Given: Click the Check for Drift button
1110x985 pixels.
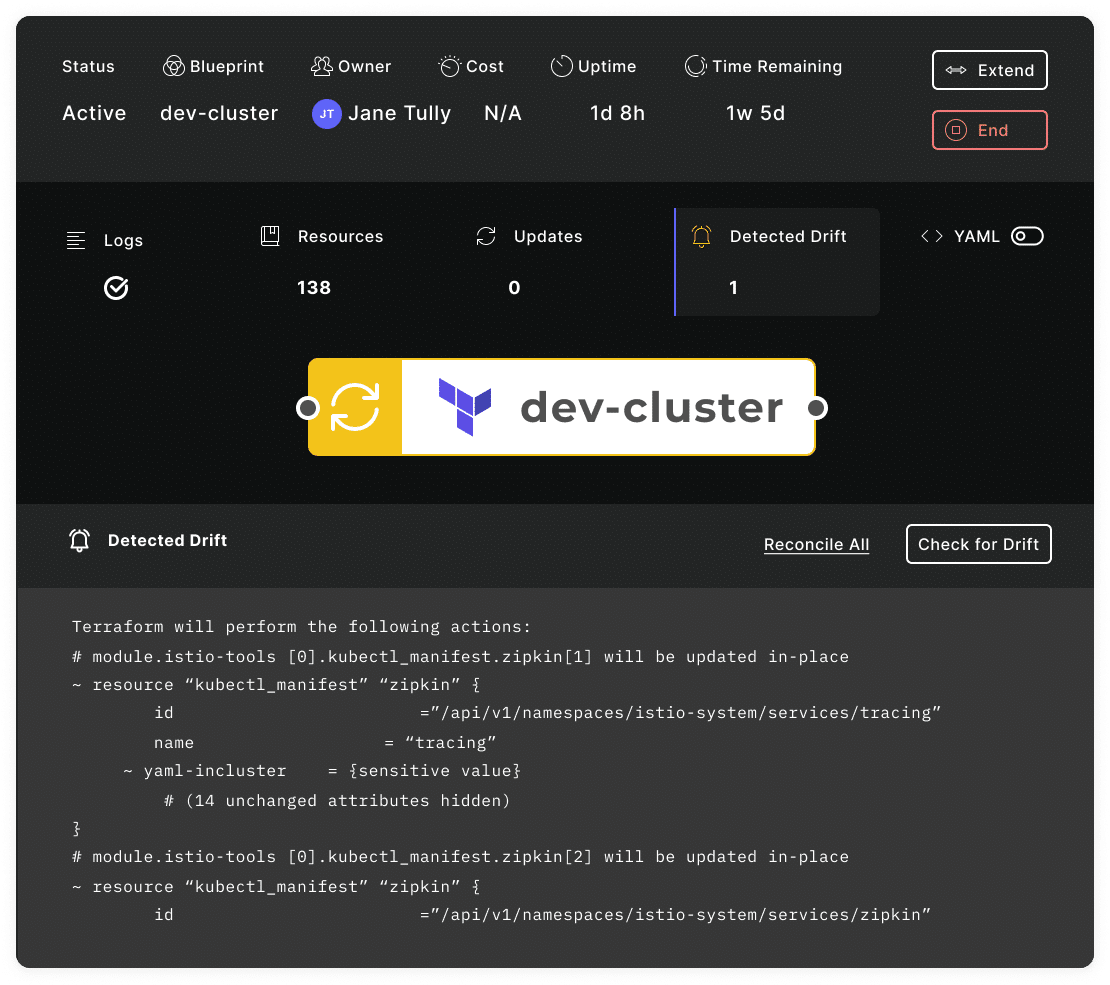Looking at the screenshot, I should tap(978, 544).
